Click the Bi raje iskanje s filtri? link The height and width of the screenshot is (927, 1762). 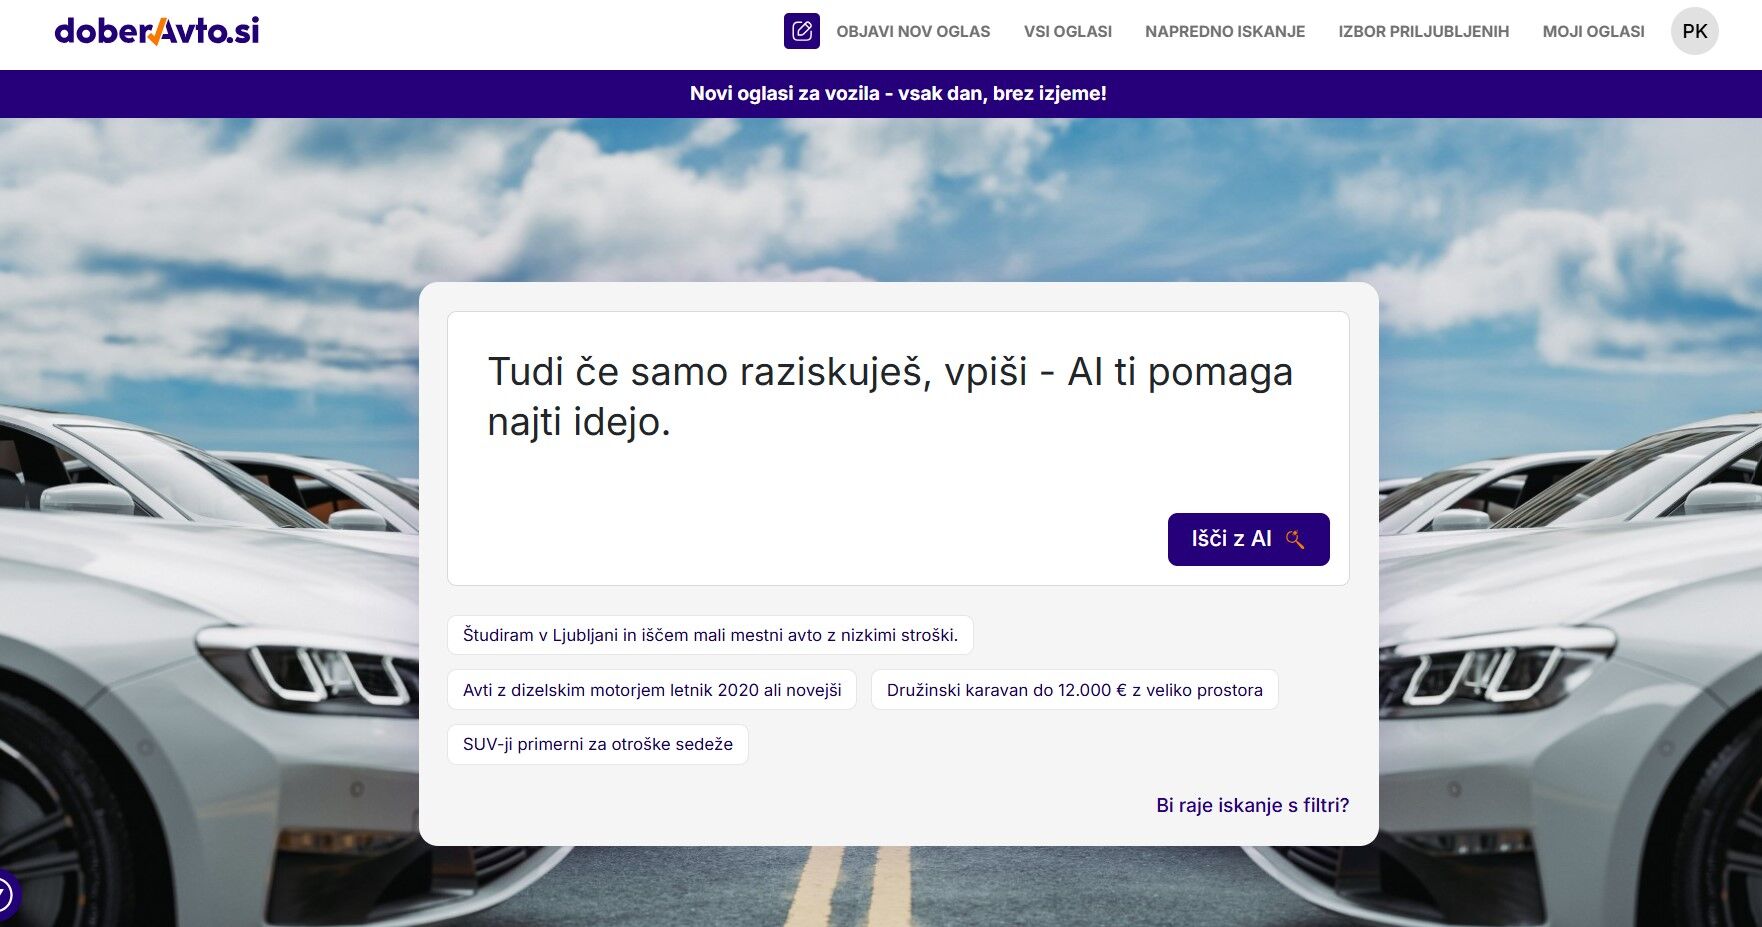(1252, 805)
